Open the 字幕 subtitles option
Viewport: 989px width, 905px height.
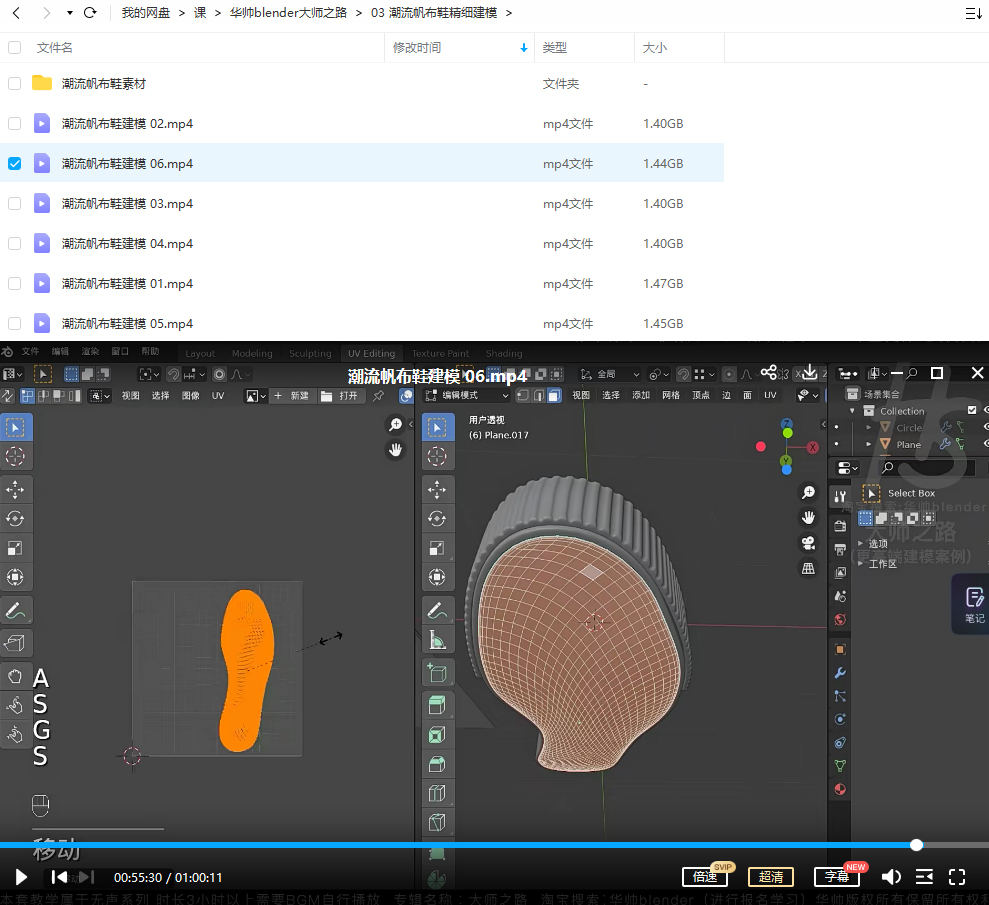point(836,877)
